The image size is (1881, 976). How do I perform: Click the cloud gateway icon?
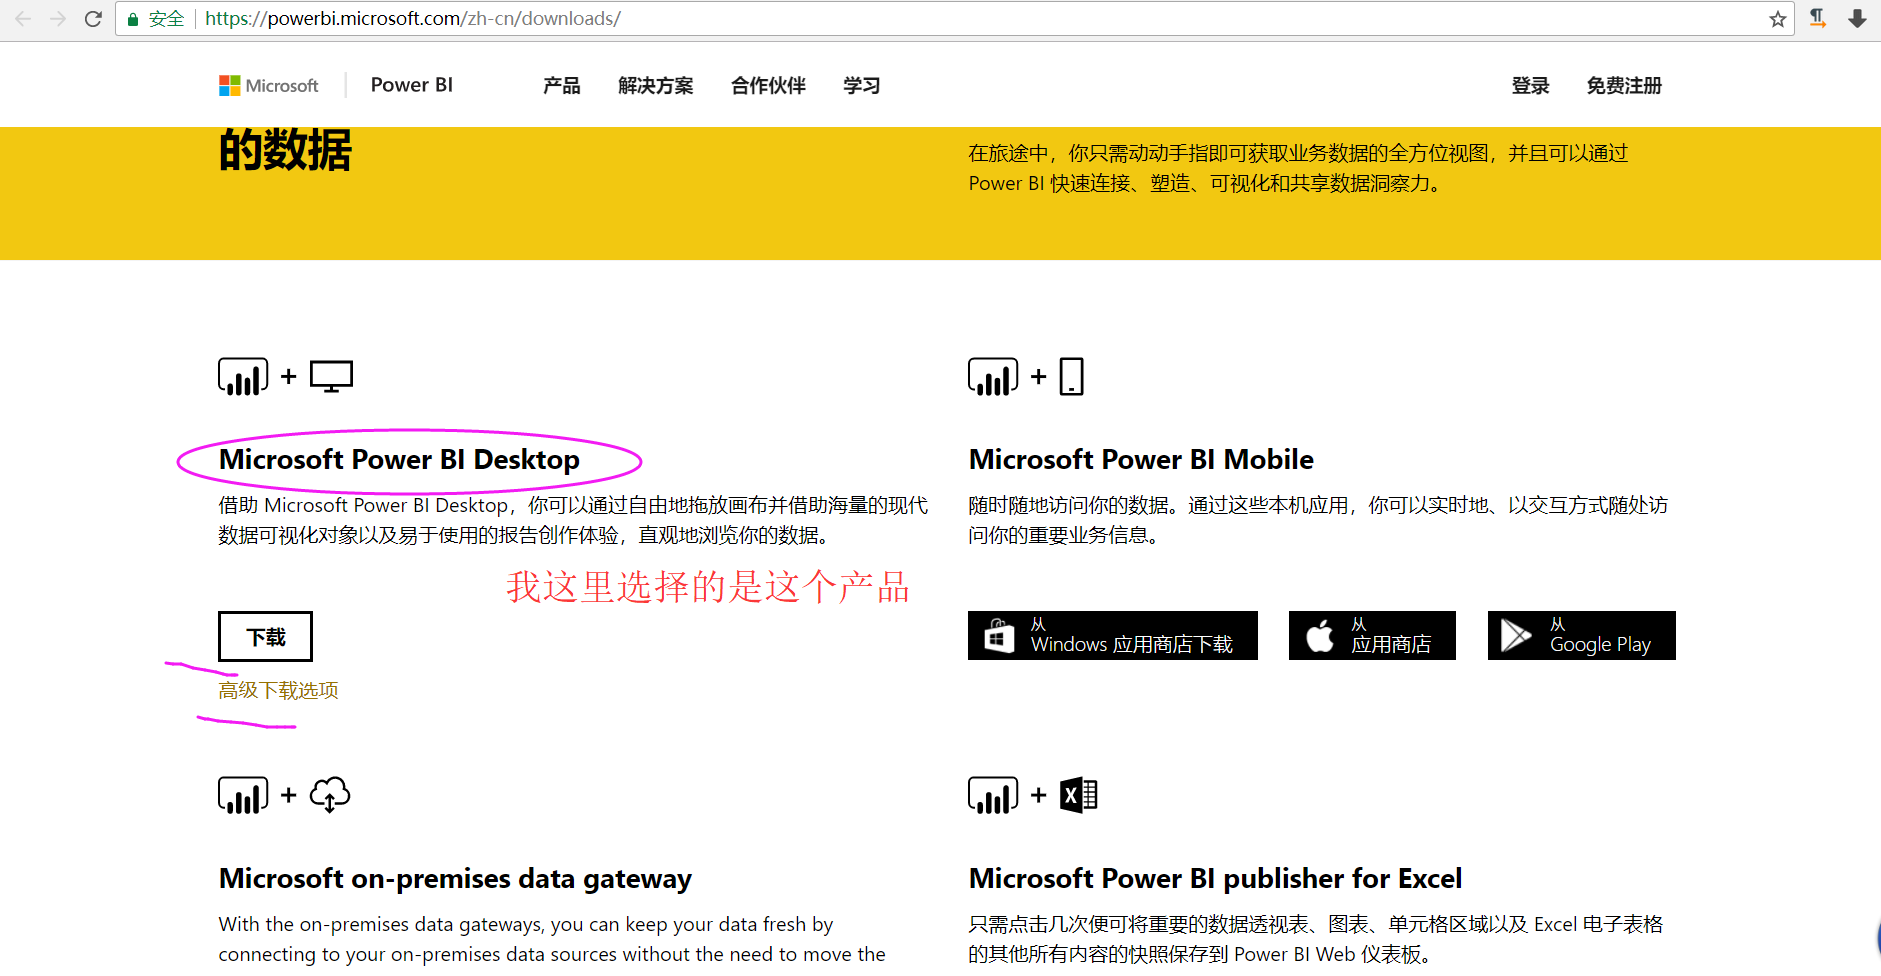(330, 796)
